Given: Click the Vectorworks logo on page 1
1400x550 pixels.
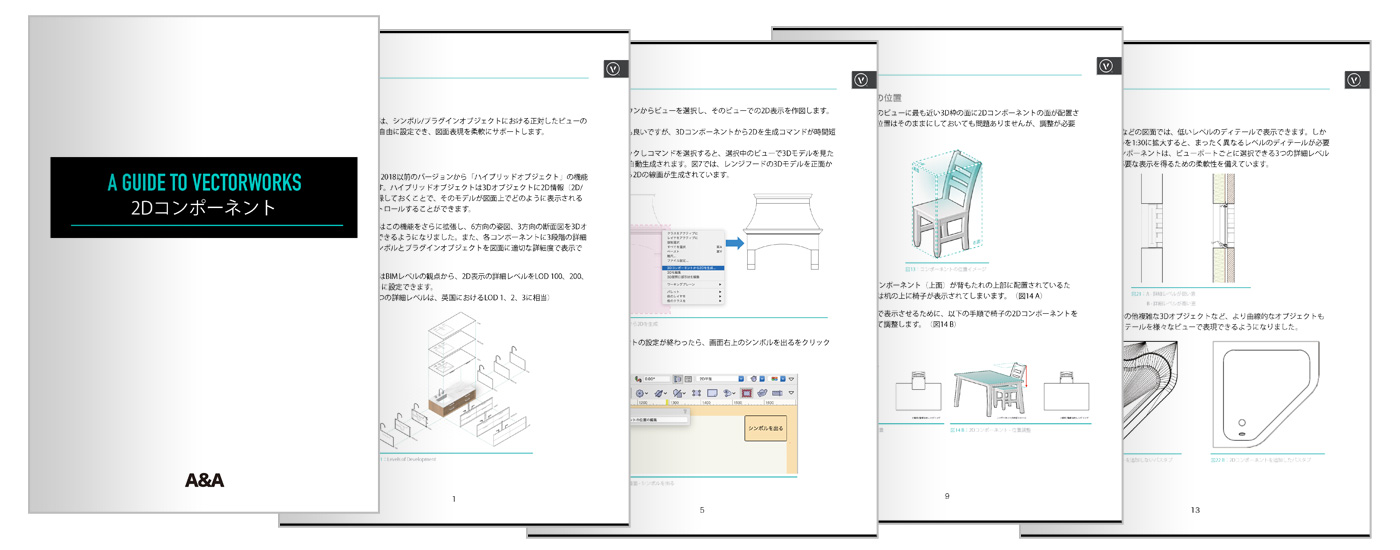Looking at the screenshot, I should point(616,68).
